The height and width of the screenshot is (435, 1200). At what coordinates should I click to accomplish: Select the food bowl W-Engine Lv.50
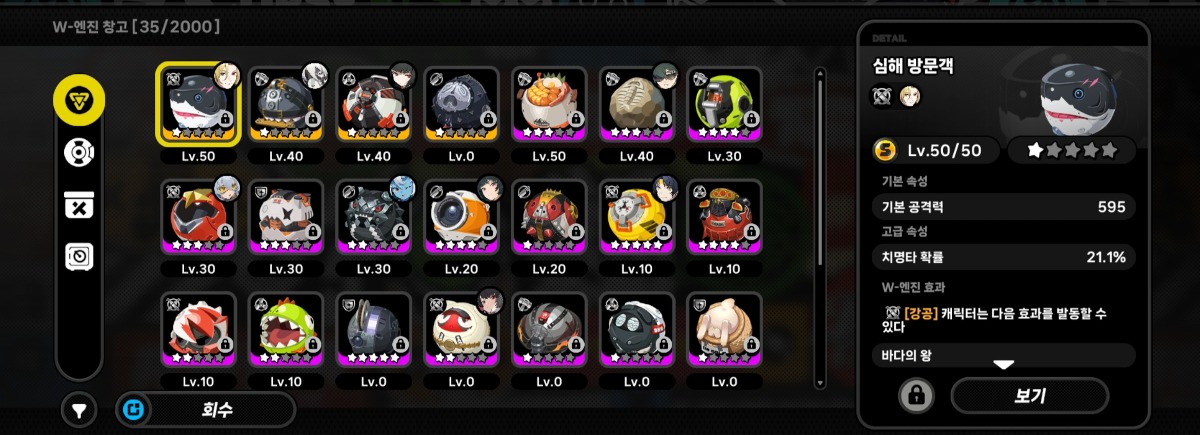click(x=550, y=105)
